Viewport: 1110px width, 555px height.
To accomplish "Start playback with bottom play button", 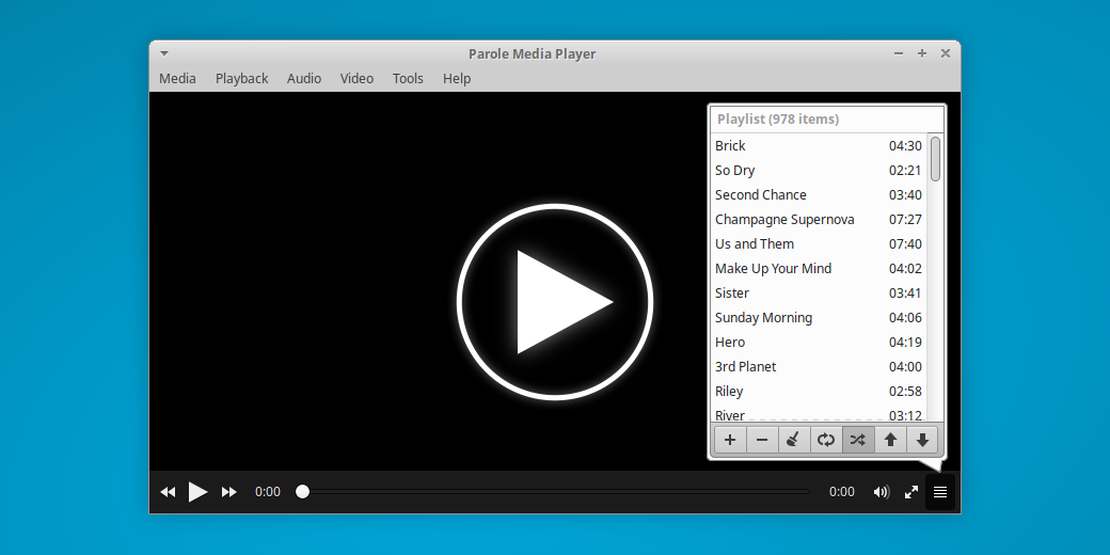I will 198,492.
